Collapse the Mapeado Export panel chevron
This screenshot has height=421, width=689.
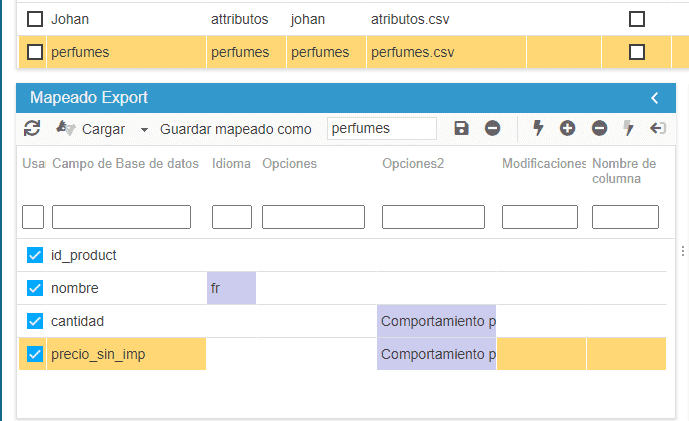pos(655,98)
